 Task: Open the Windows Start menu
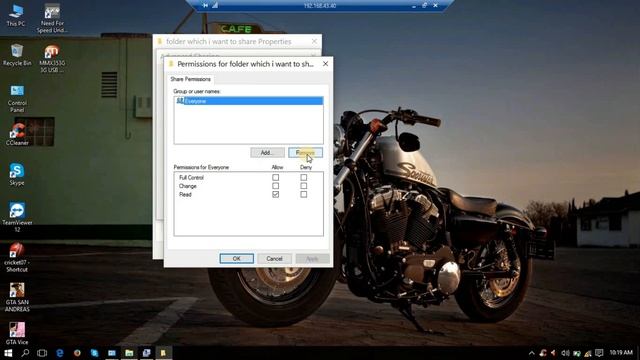coord(8,353)
